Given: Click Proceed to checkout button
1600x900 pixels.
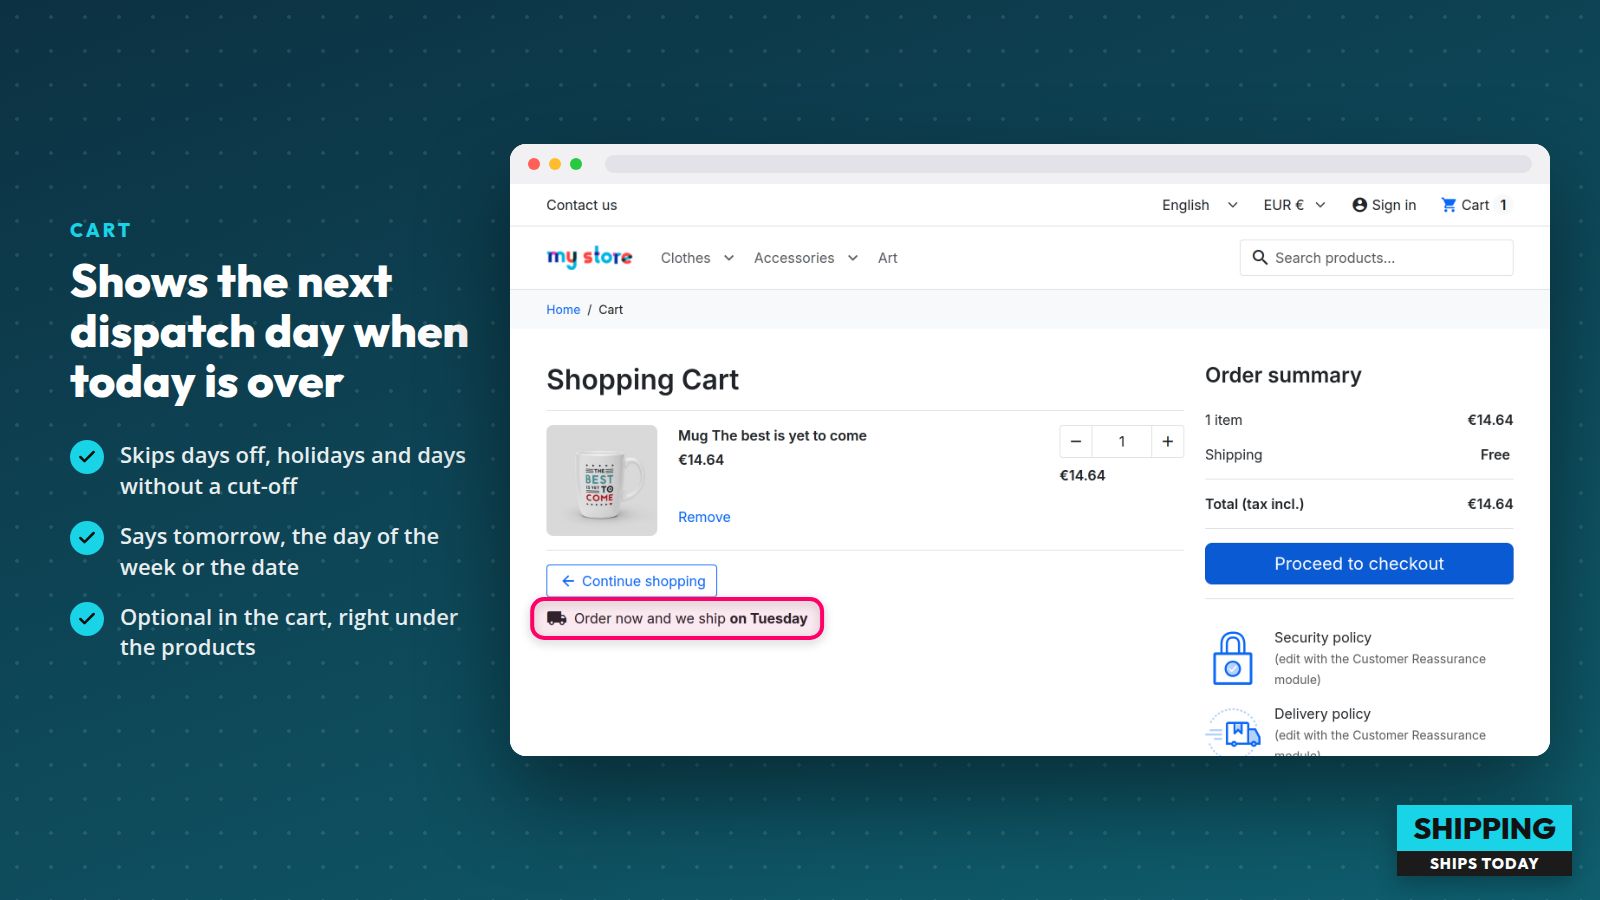Looking at the screenshot, I should 1359,564.
